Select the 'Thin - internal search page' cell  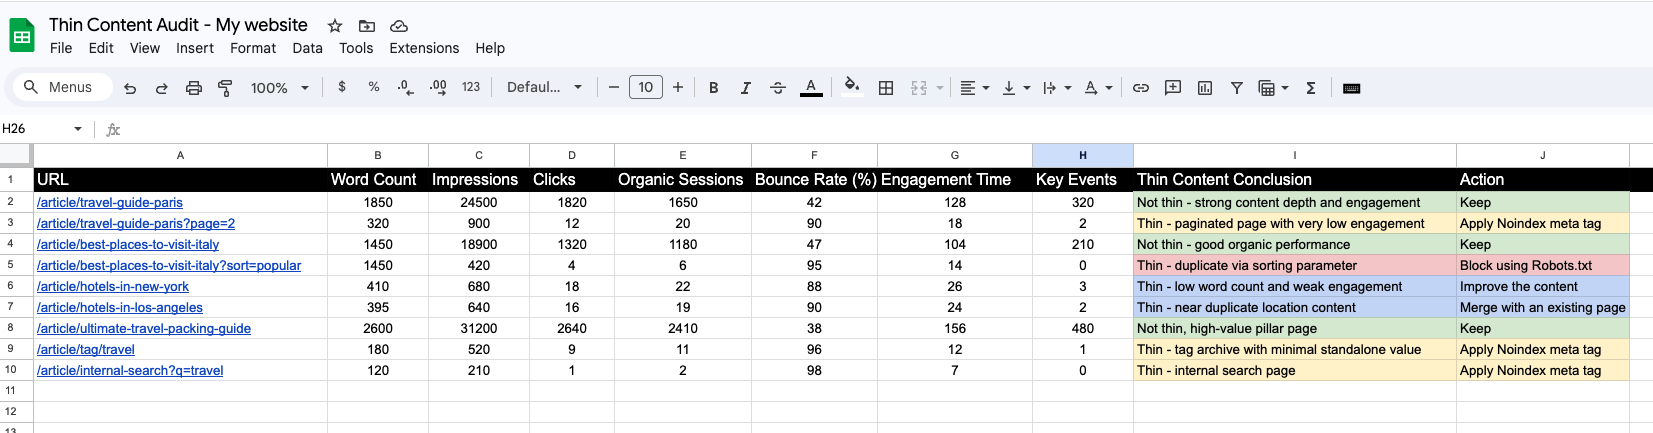tap(1295, 370)
